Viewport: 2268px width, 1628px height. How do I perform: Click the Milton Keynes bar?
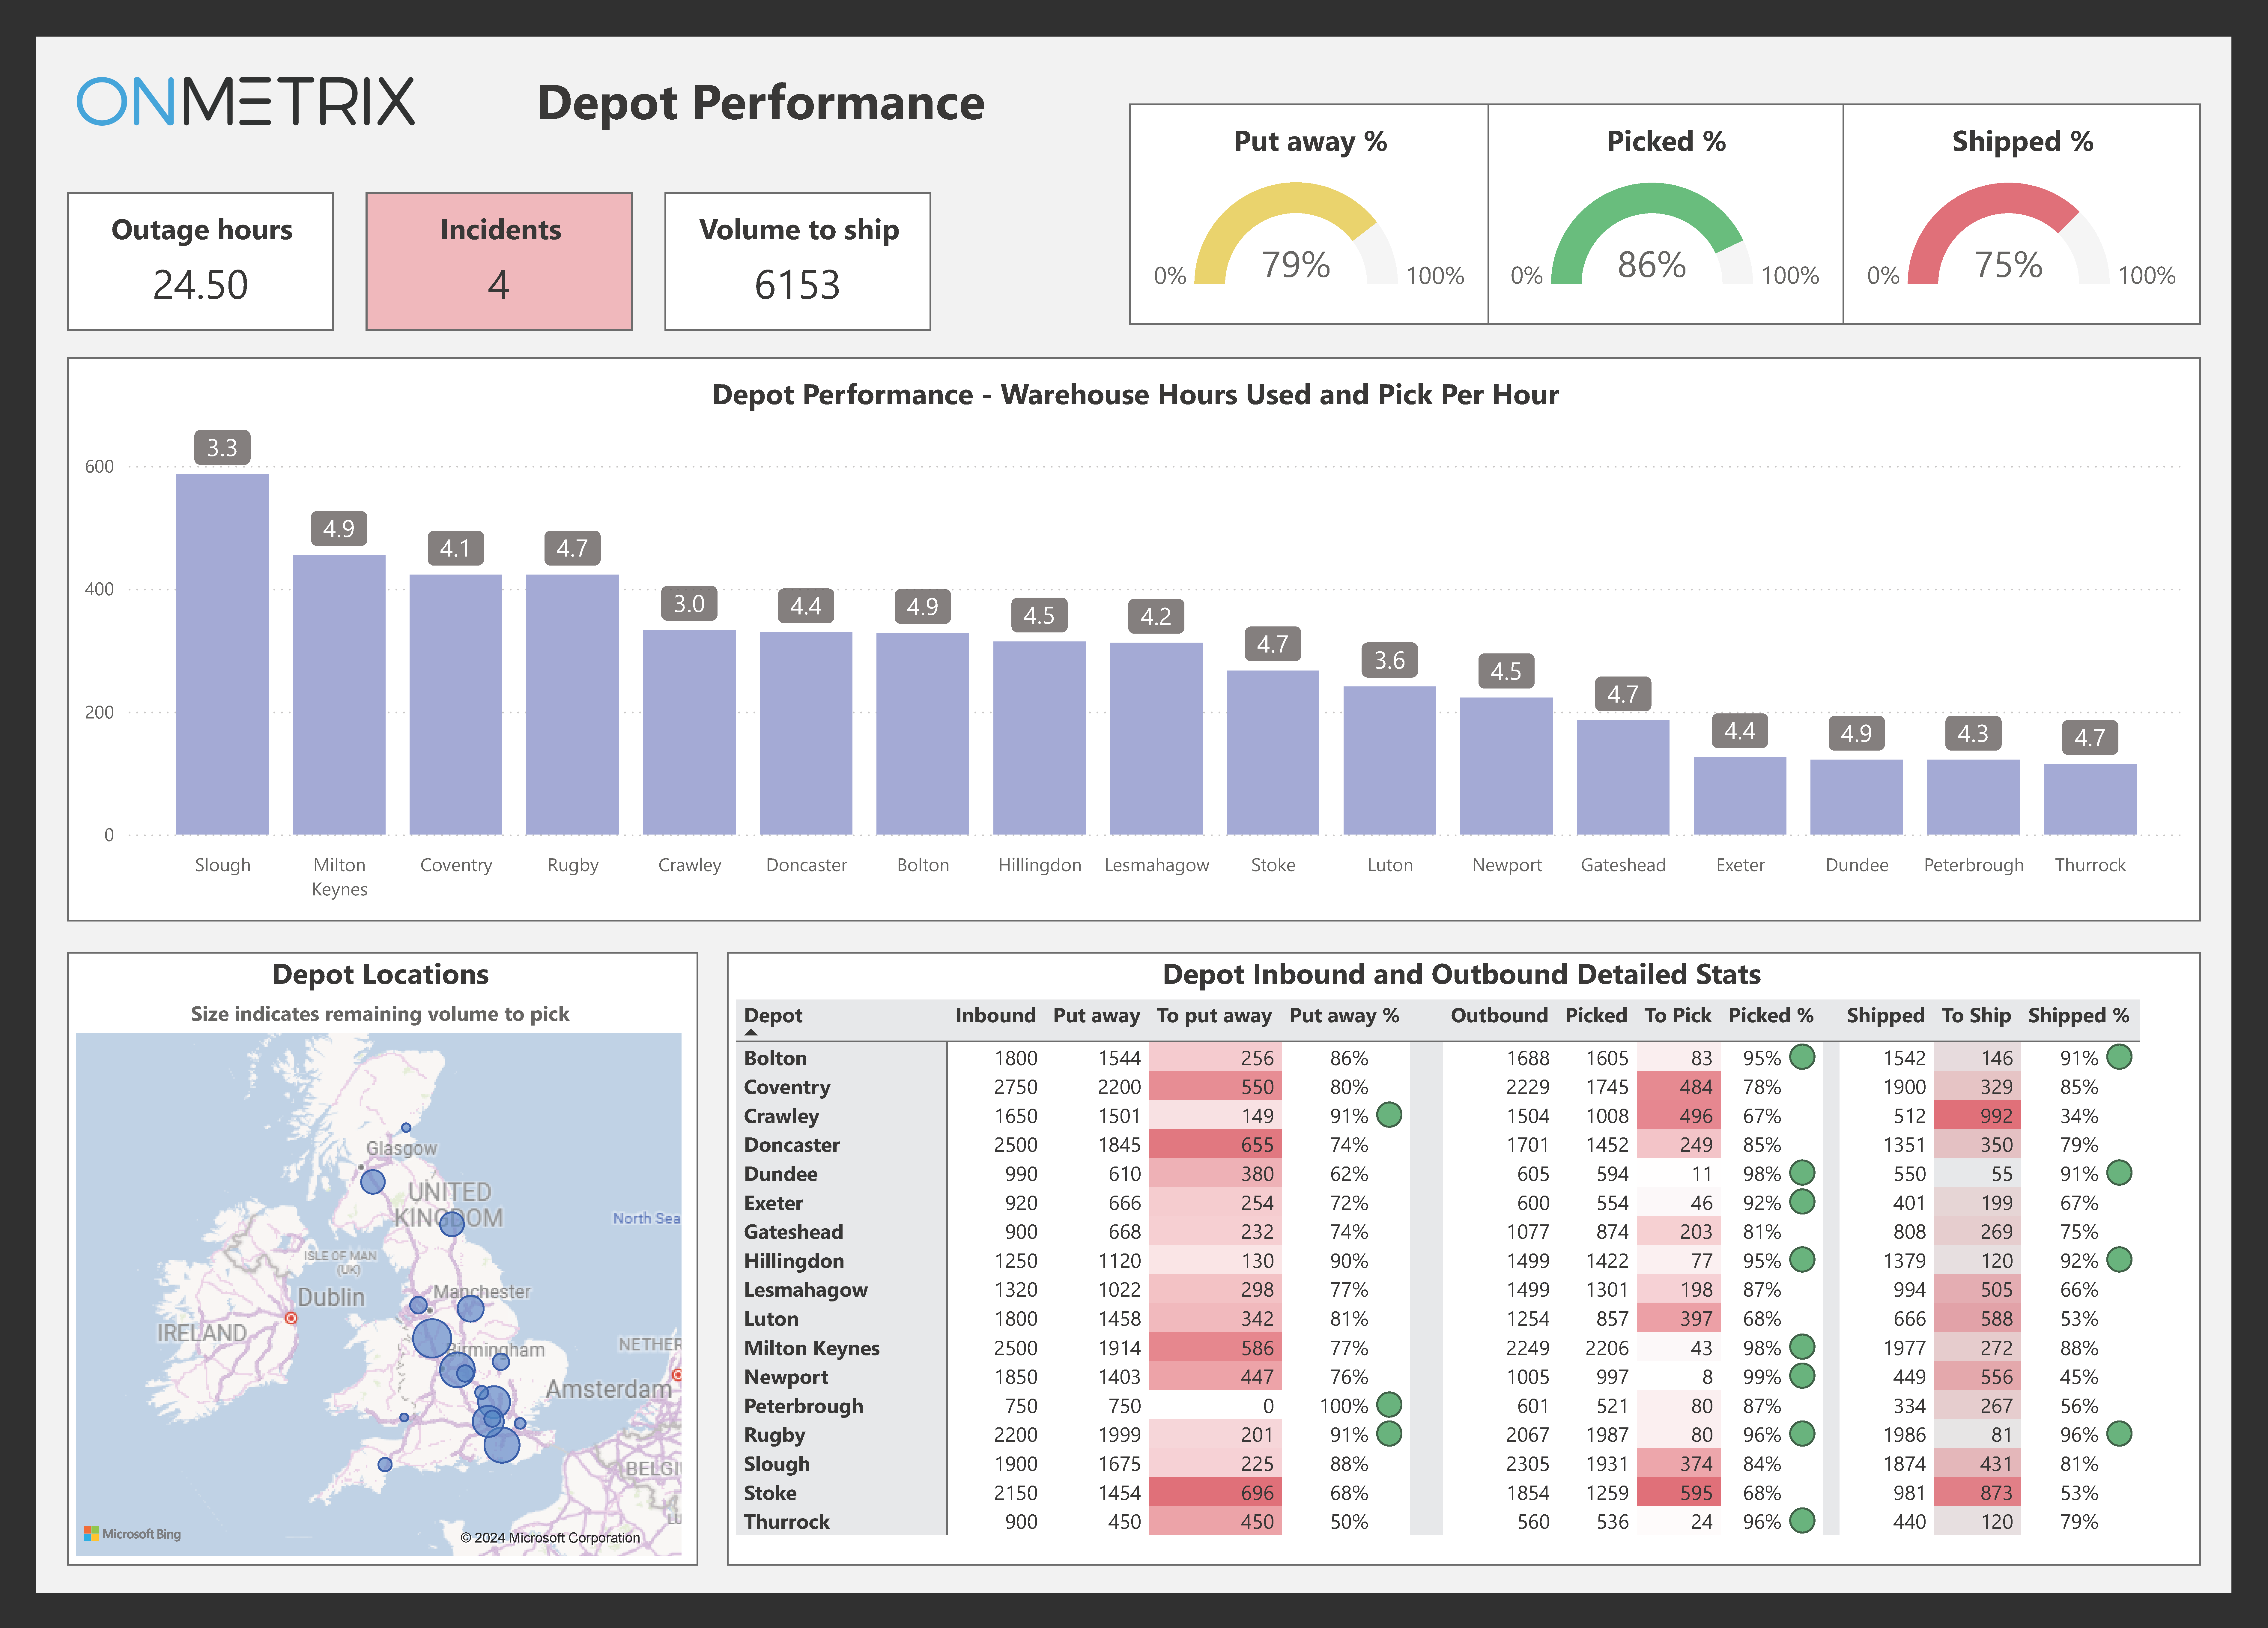(339, 695)
